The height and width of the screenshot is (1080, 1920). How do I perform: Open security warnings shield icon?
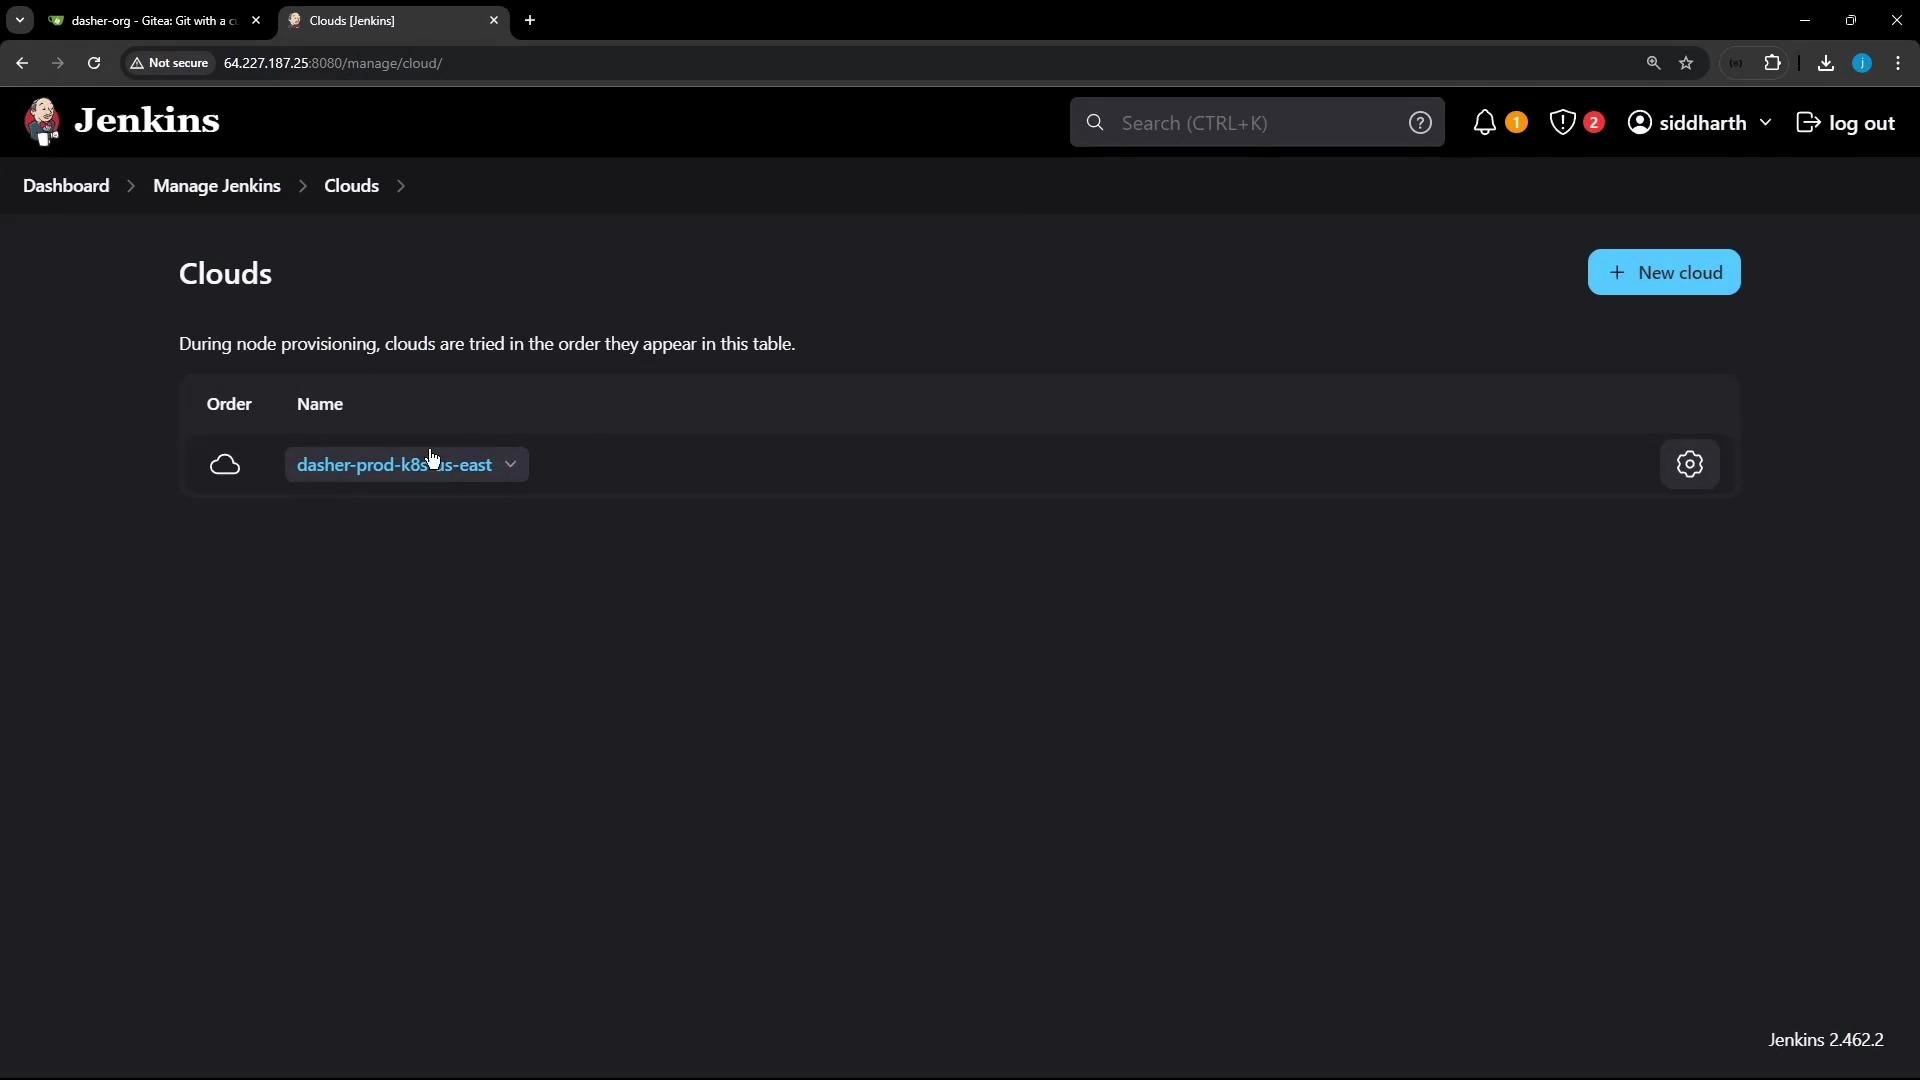click(x=1563, y=122)
